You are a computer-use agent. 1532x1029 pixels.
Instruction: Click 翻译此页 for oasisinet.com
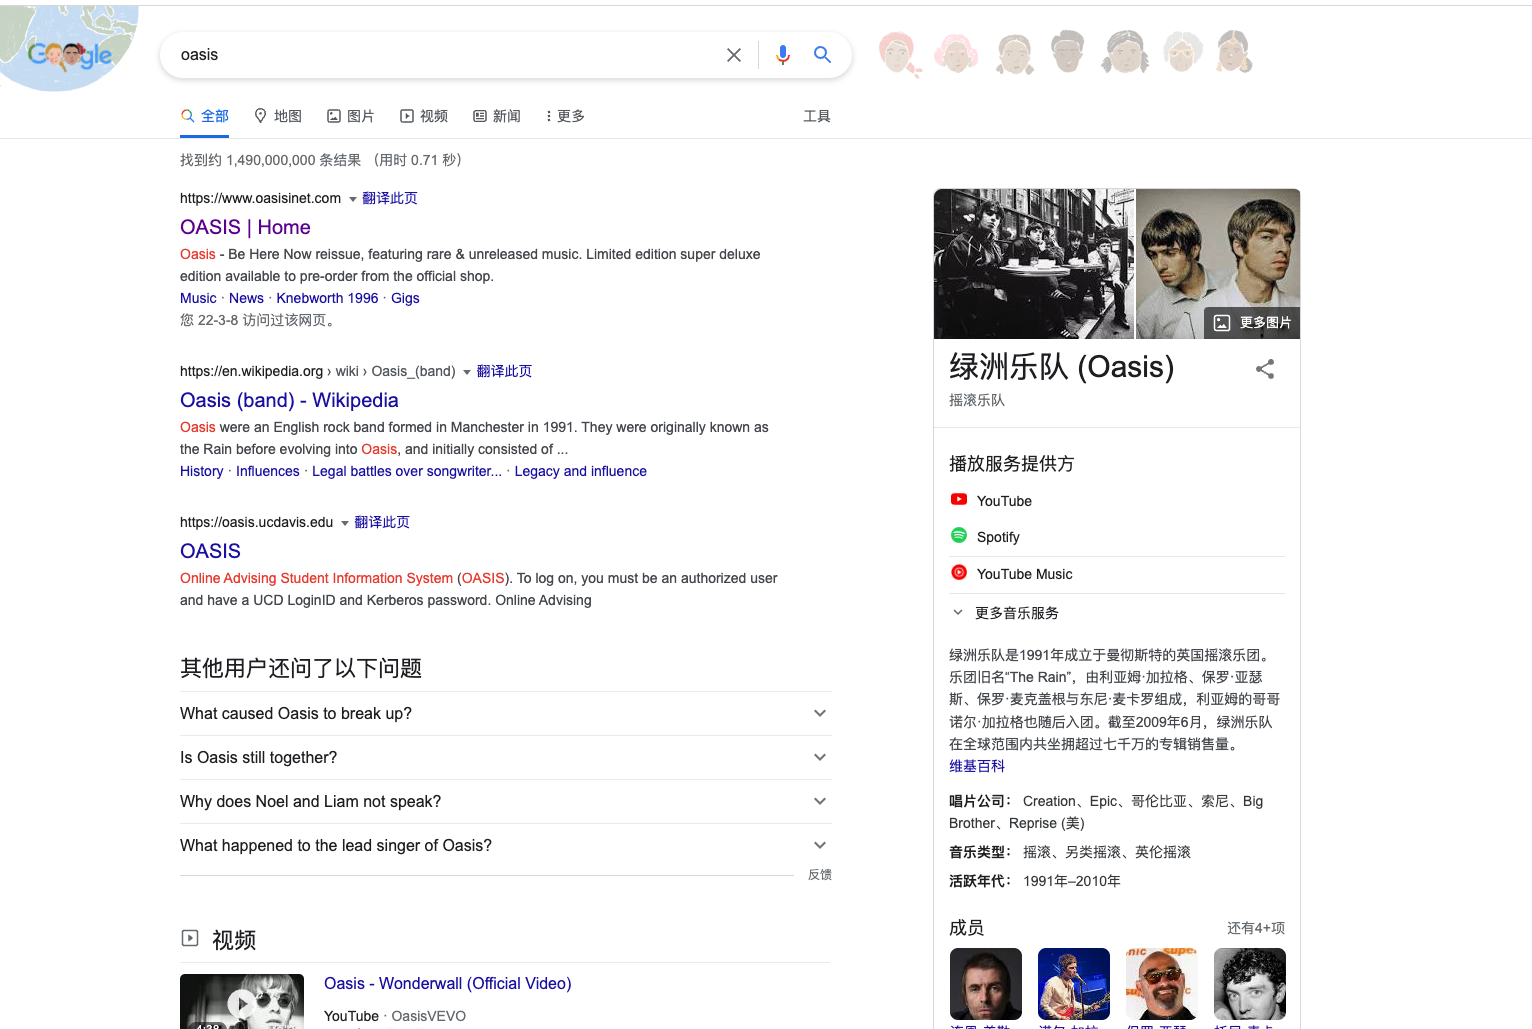[390, 198]
